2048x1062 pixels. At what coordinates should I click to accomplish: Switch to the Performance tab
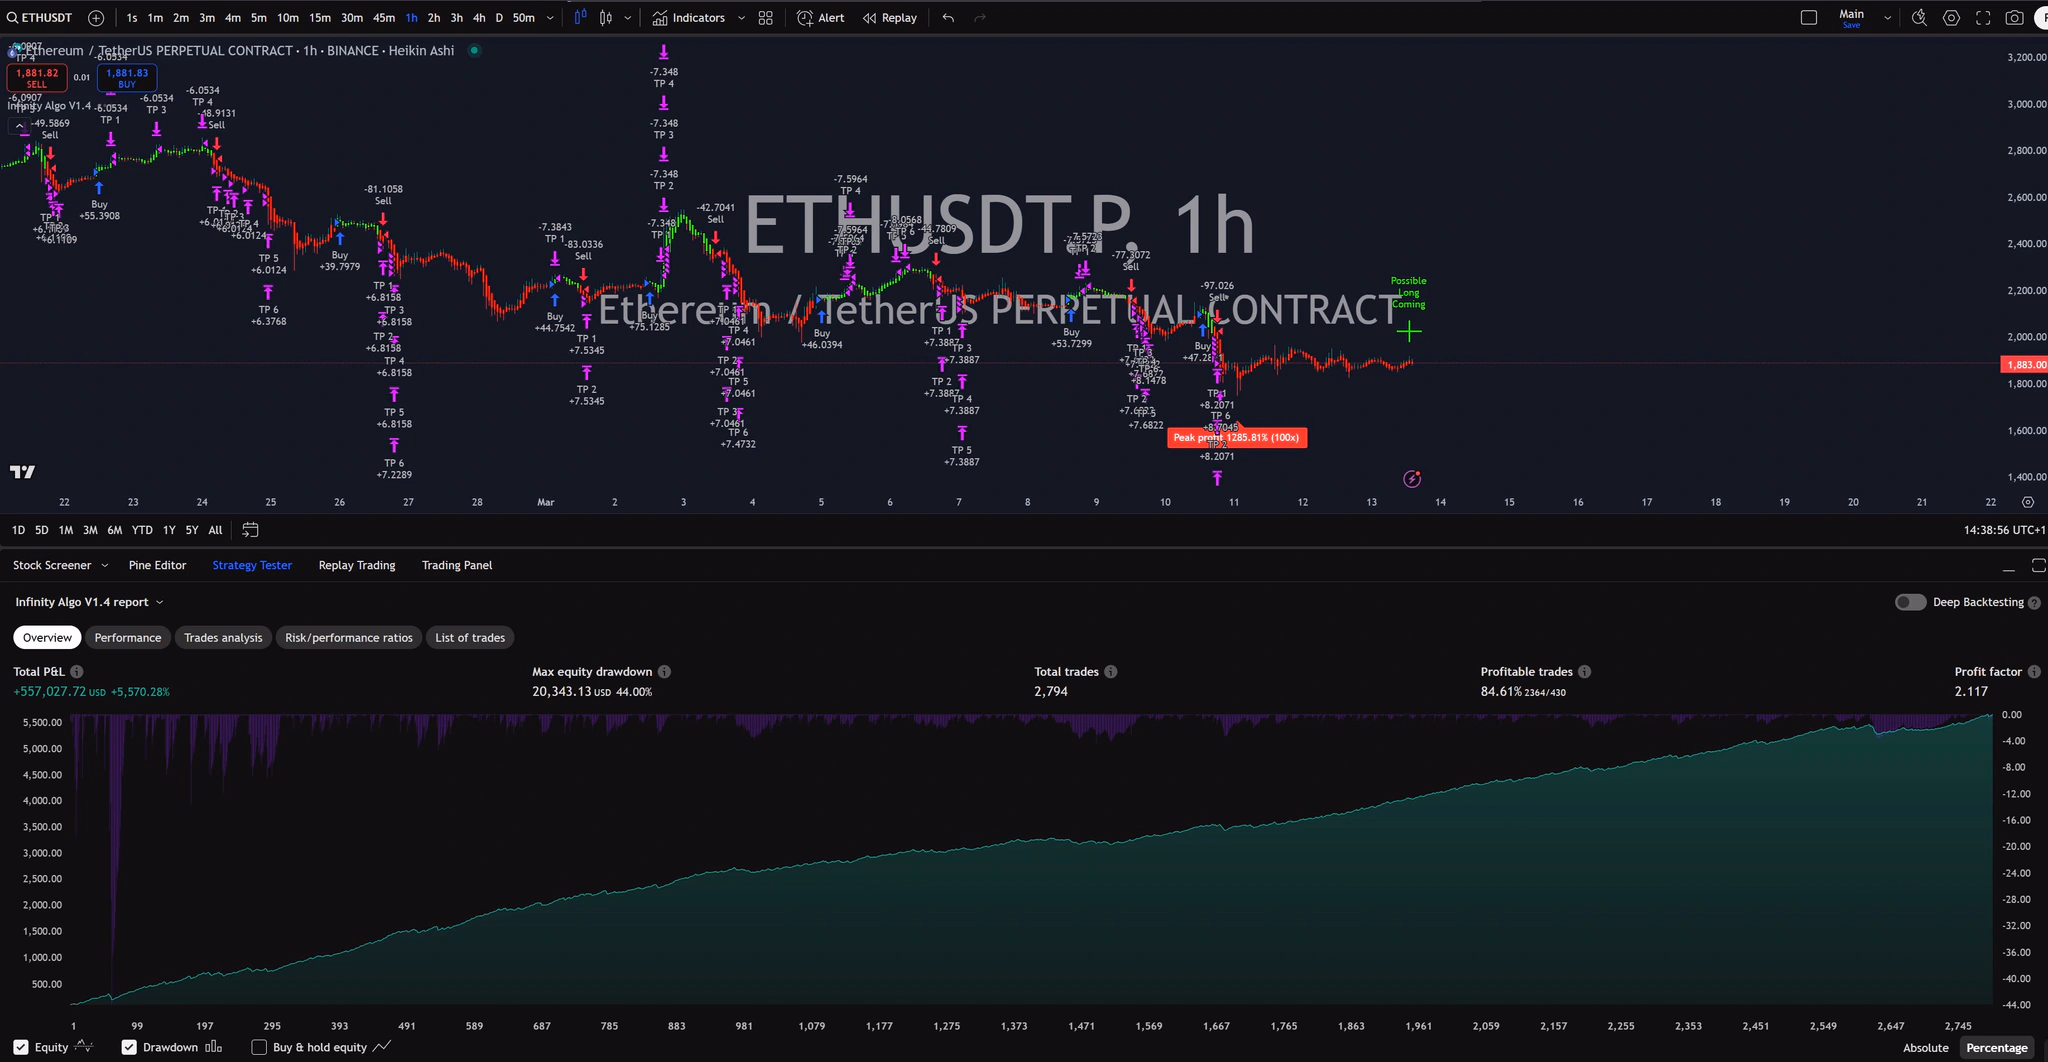pyautogui.click(x=127, y=637)
